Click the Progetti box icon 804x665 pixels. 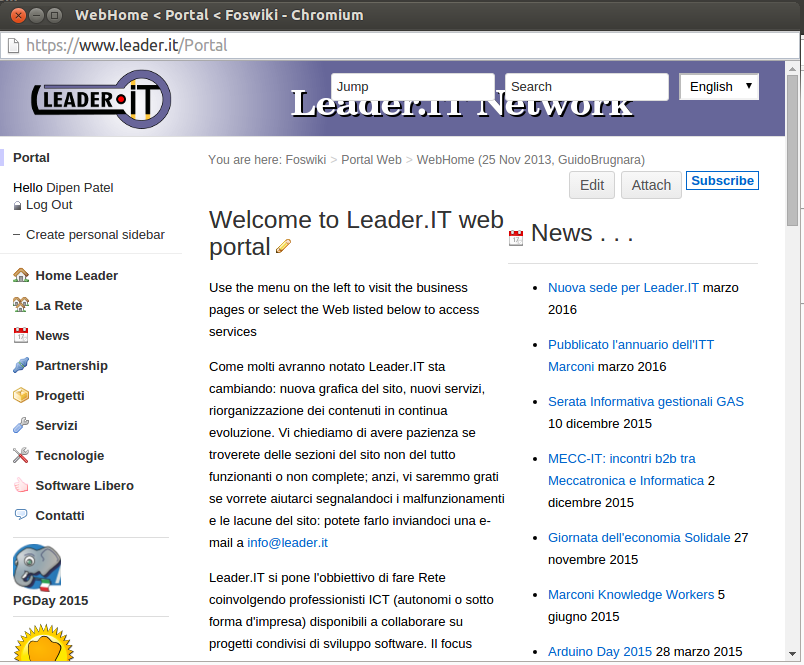pos(21,395)
